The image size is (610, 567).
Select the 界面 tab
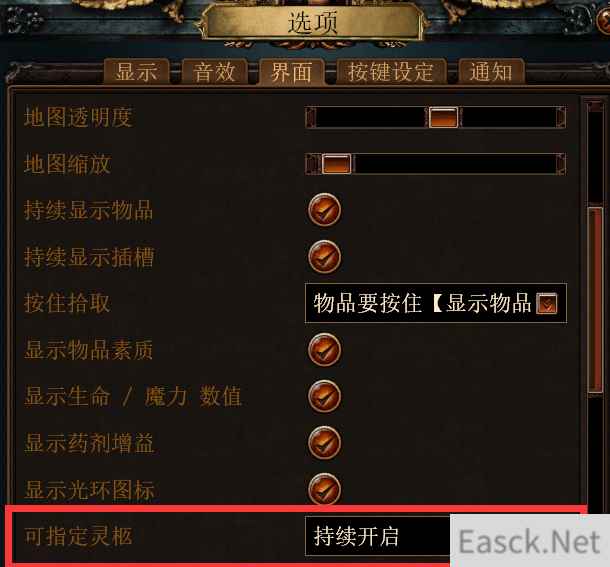coord(291,72)
